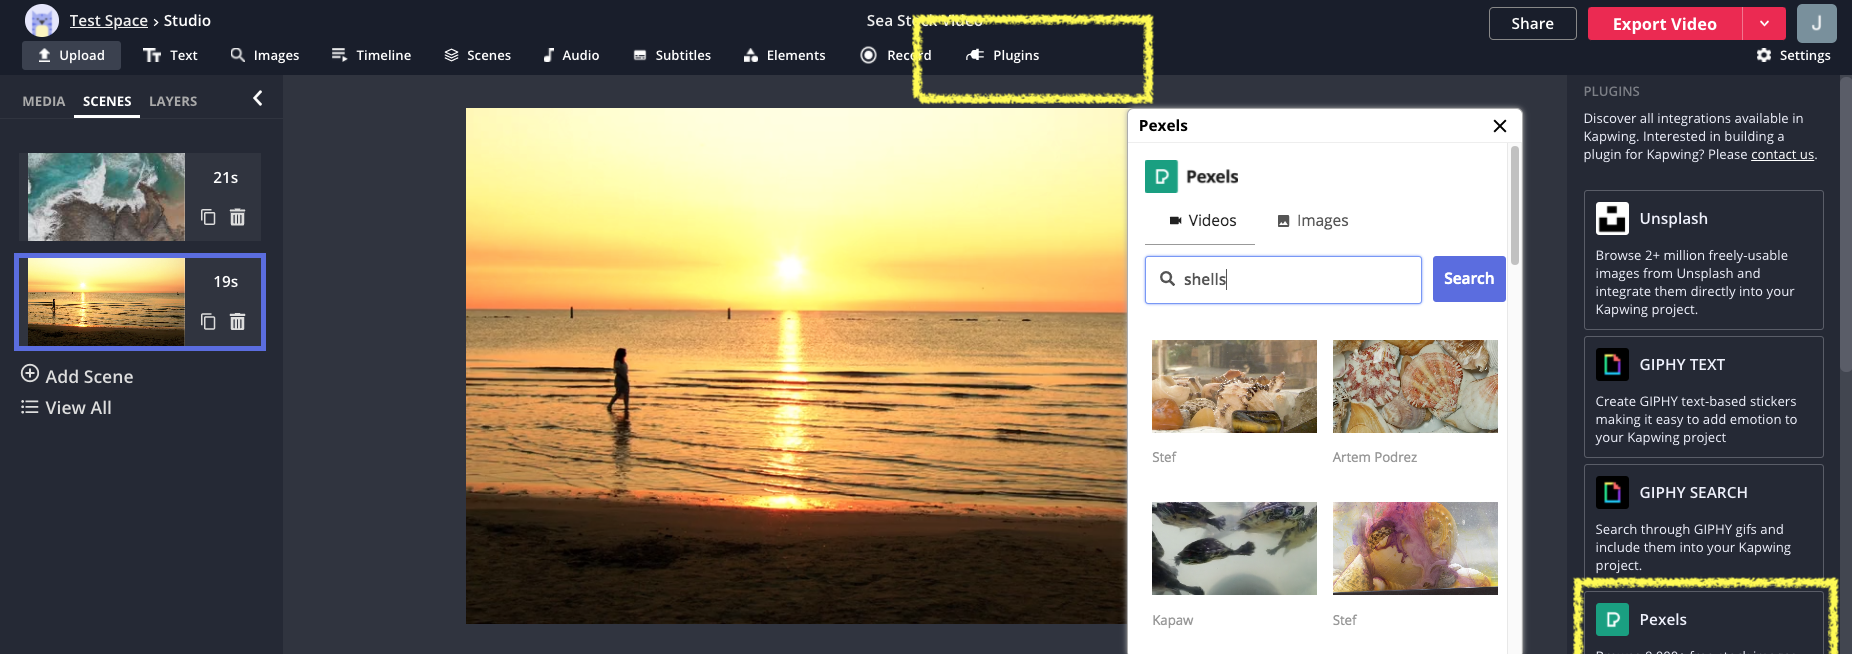Delete the 21s scene
The height and width of the screenshot is (654, 1852).
(238, 217)
